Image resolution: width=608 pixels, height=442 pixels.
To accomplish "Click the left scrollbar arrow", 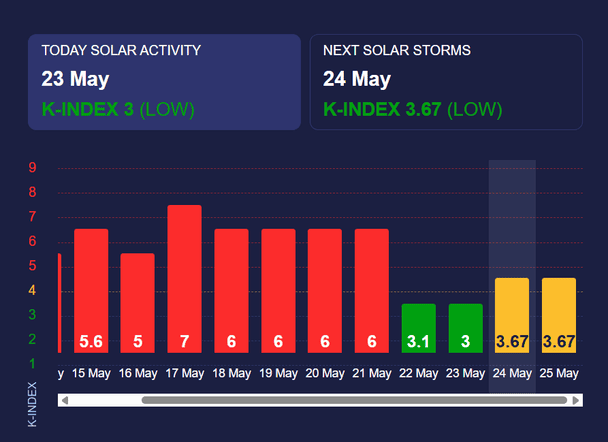I will tap(65, 400).
